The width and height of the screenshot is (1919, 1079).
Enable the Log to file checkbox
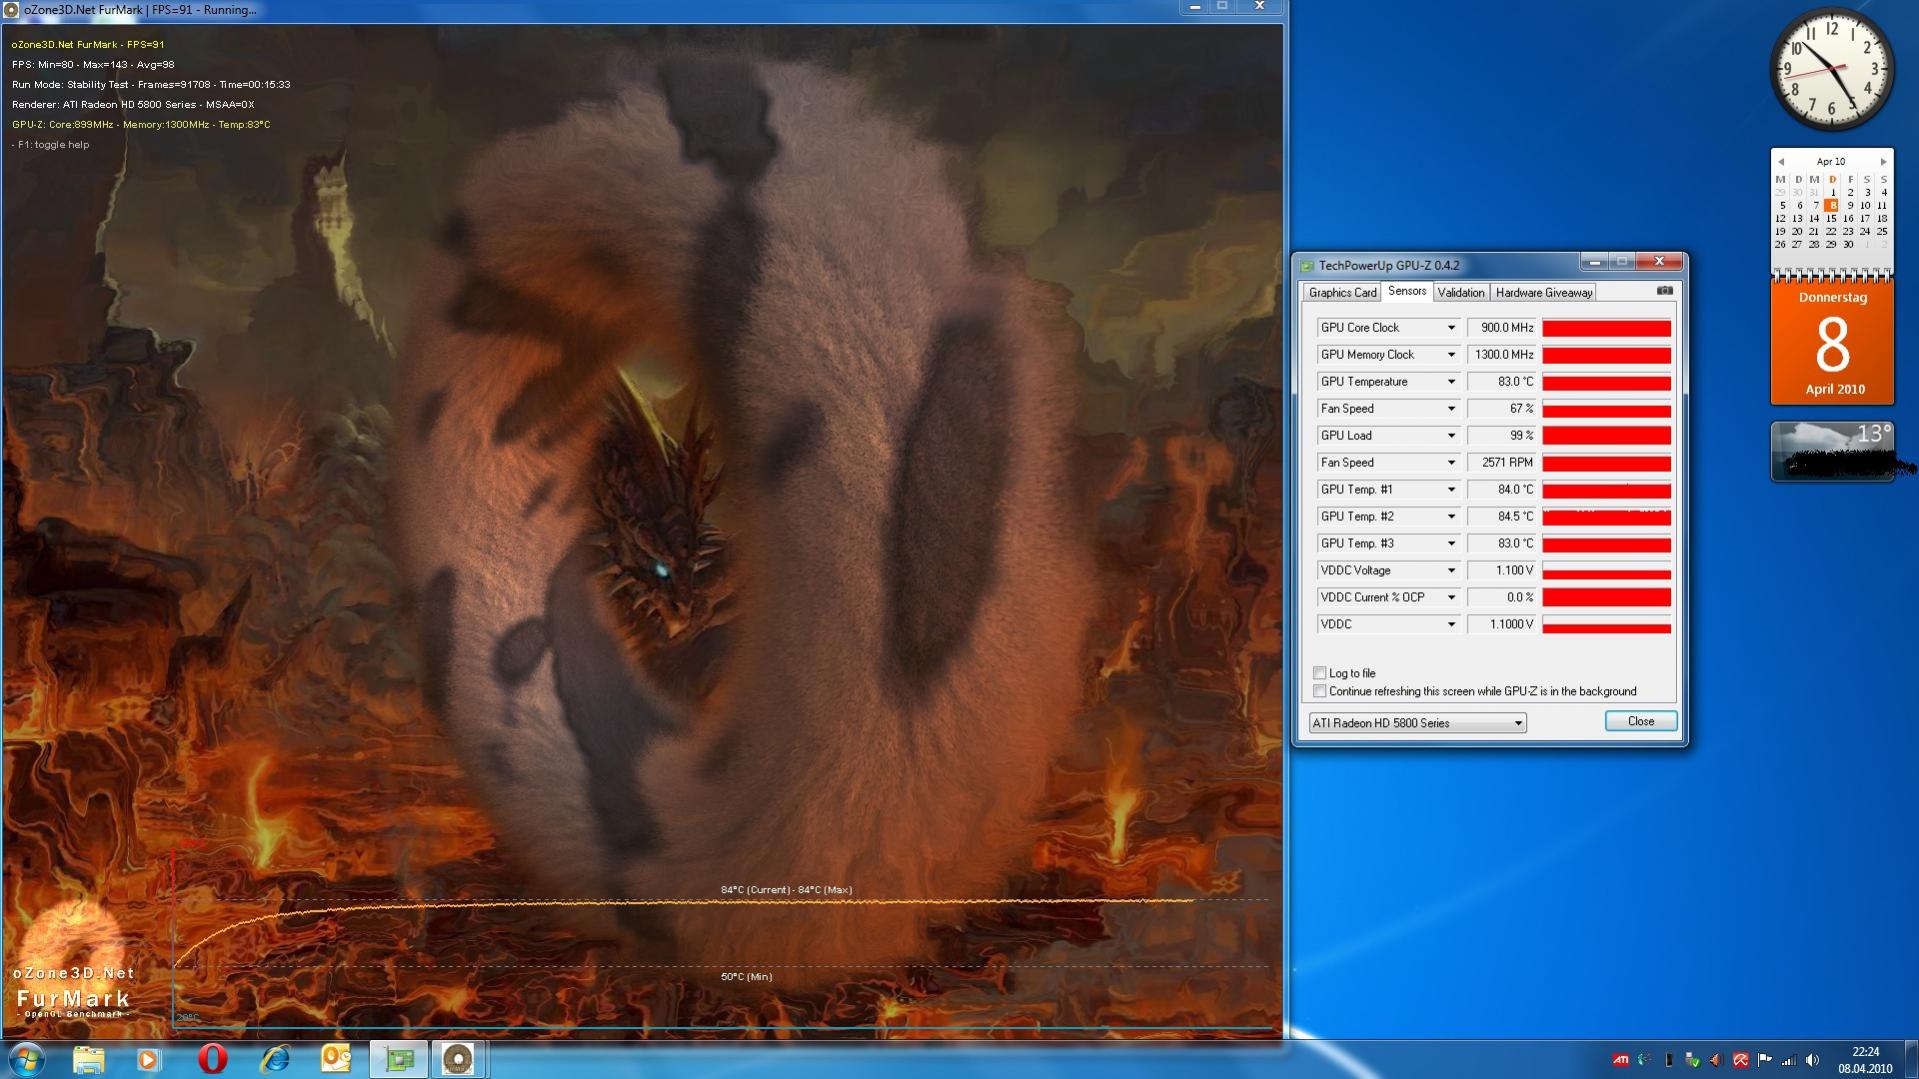pos(1320,673)
